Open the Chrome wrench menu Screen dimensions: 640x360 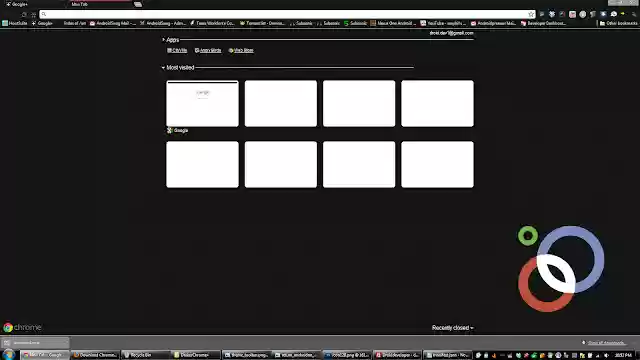[x=634, y=14]
